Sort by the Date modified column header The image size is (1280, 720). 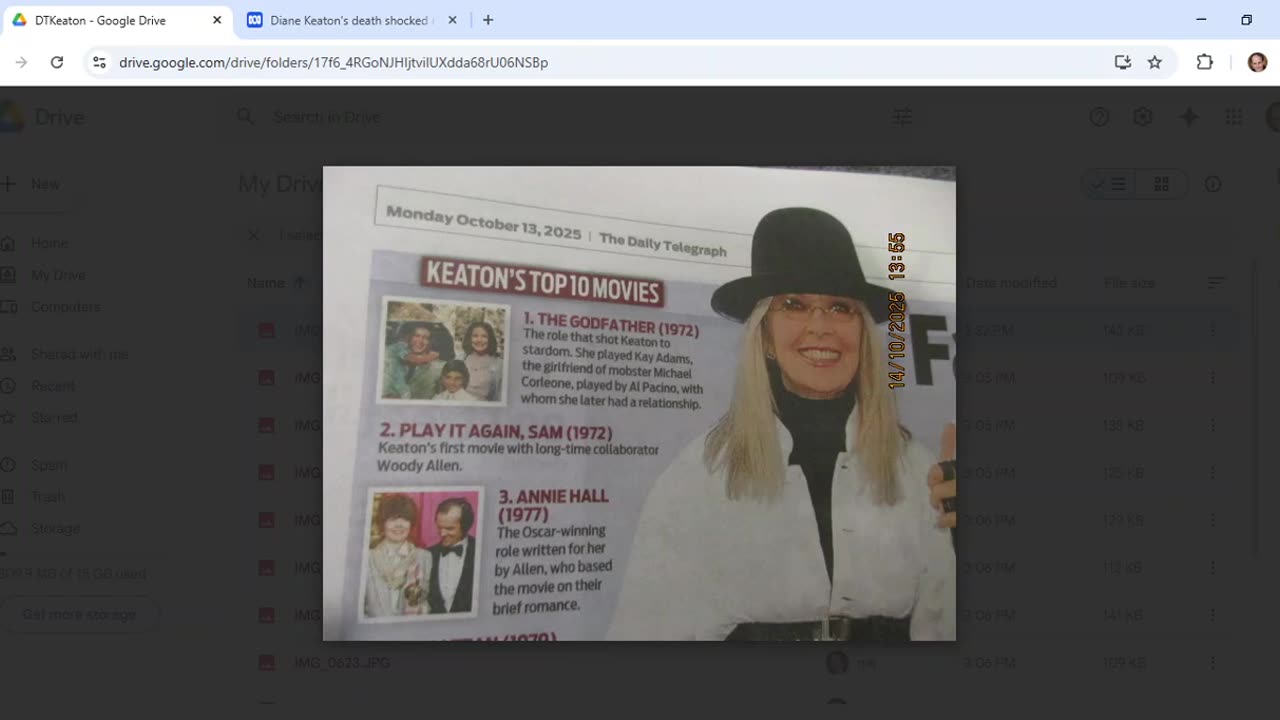(x=1011, y=283)
